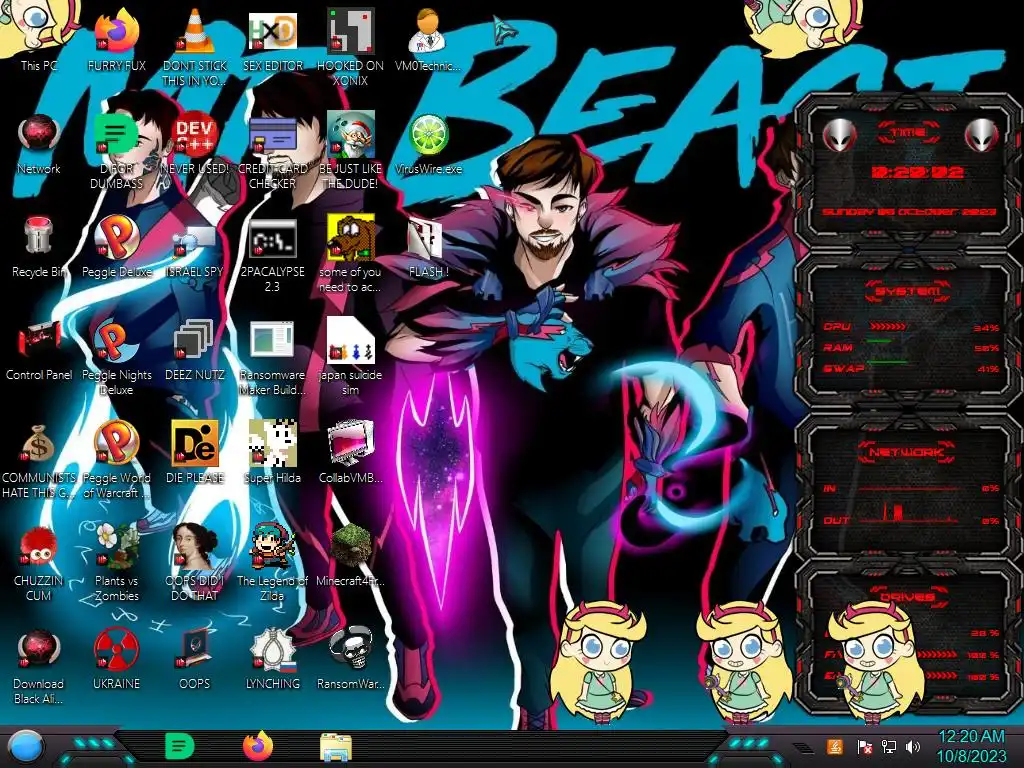Open the taskbar clock showing 12:20 AM
Screen dimensions: 1024x768
tap(971, 746)
